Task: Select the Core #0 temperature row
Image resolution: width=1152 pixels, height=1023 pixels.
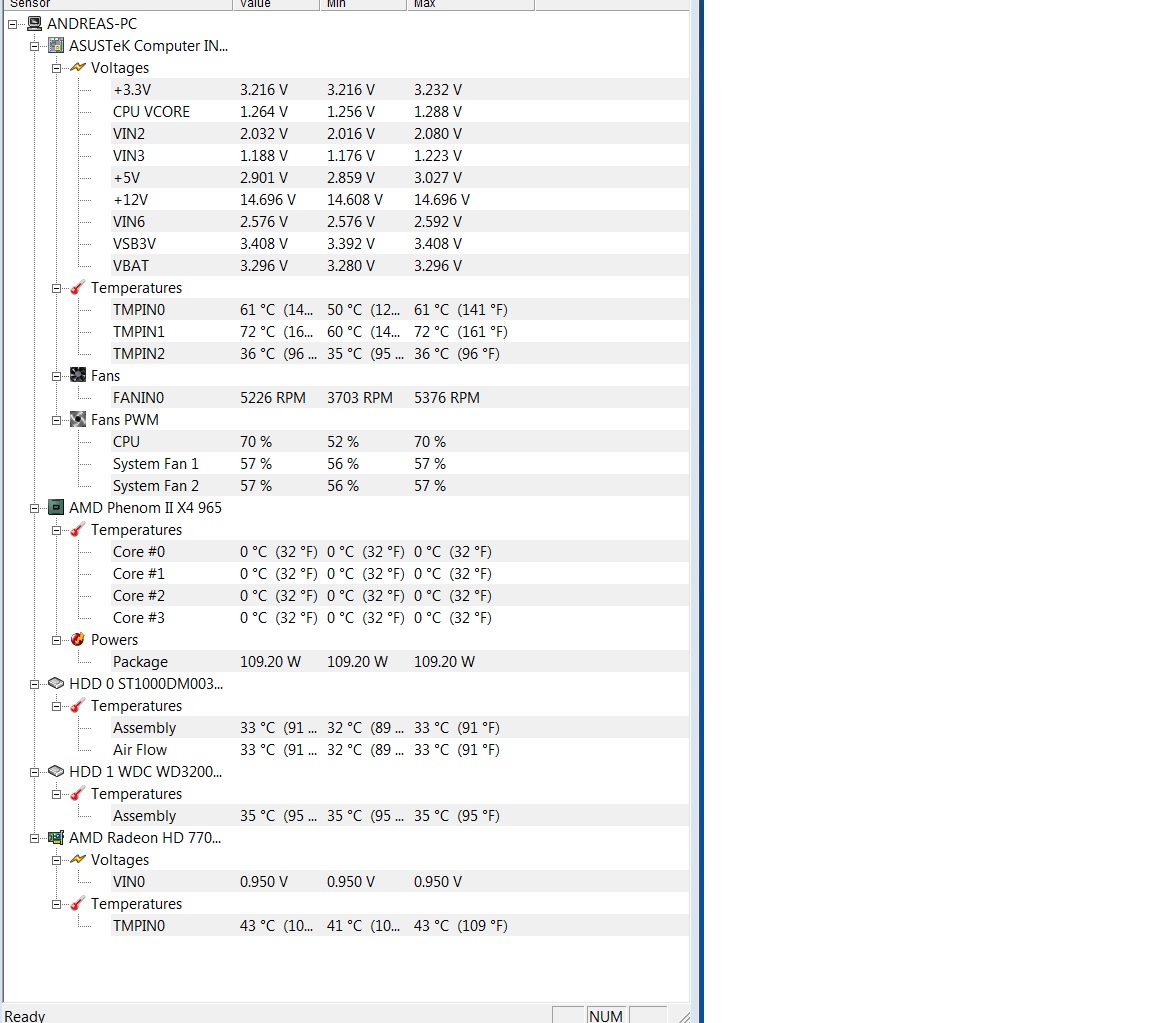Action: click(x=400, y=552)
